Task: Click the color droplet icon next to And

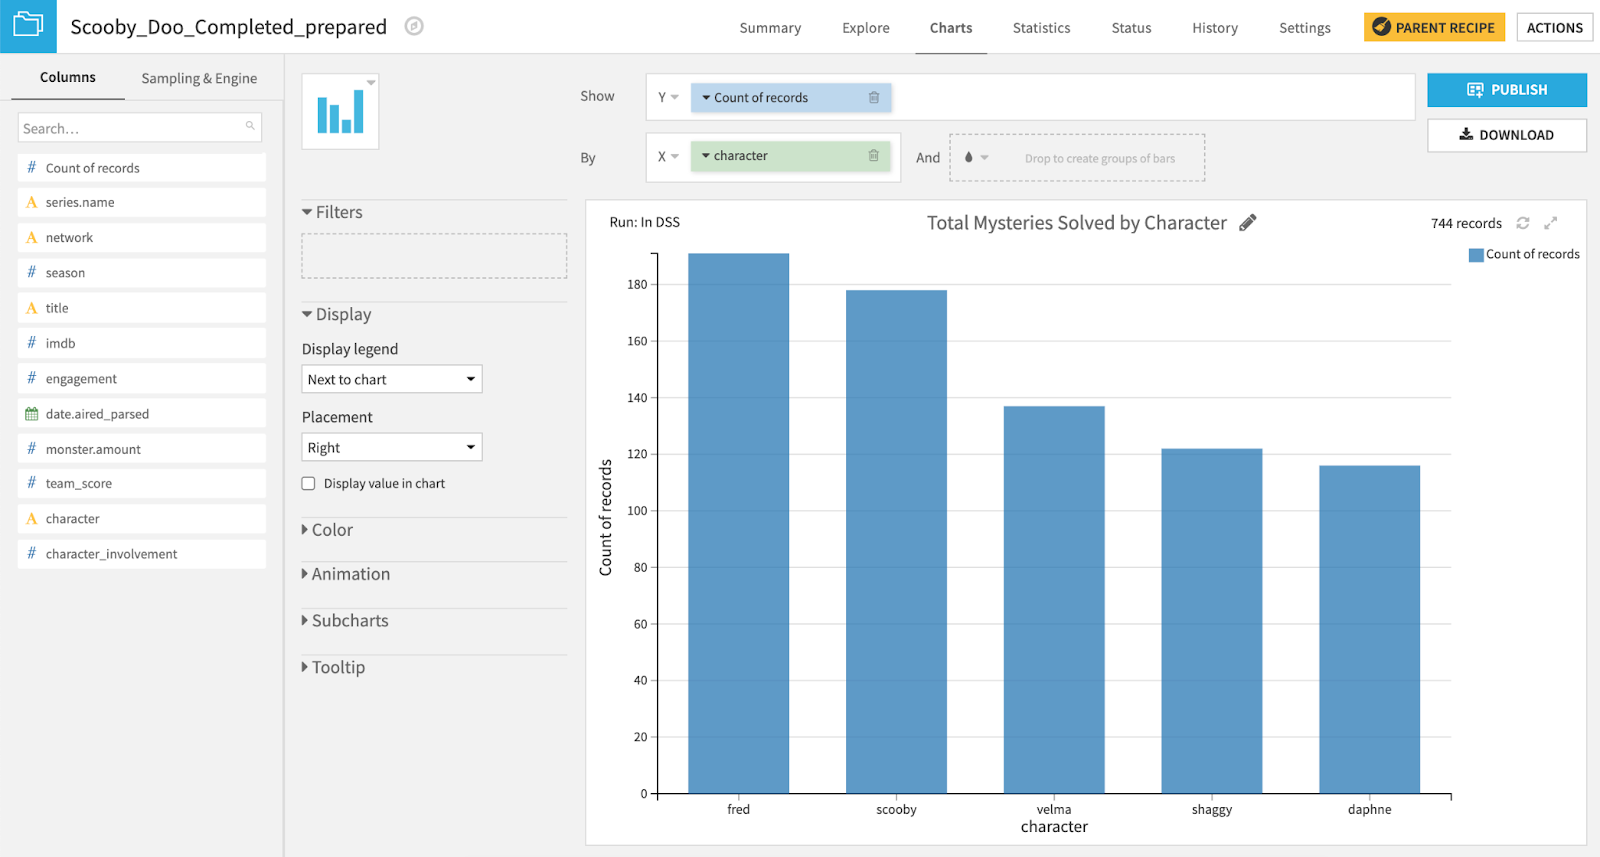Action: click(x=969, y=158)
